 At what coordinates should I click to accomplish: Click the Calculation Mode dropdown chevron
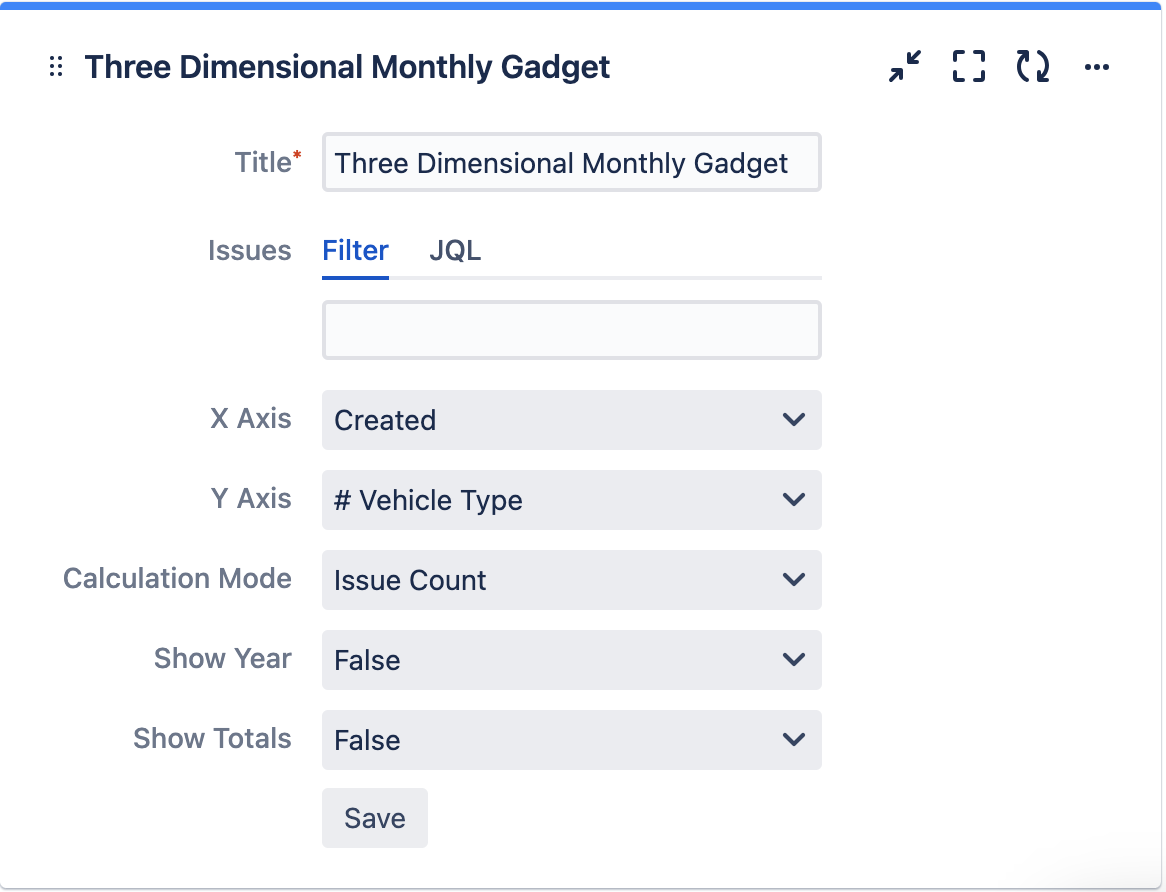(794, 580)
